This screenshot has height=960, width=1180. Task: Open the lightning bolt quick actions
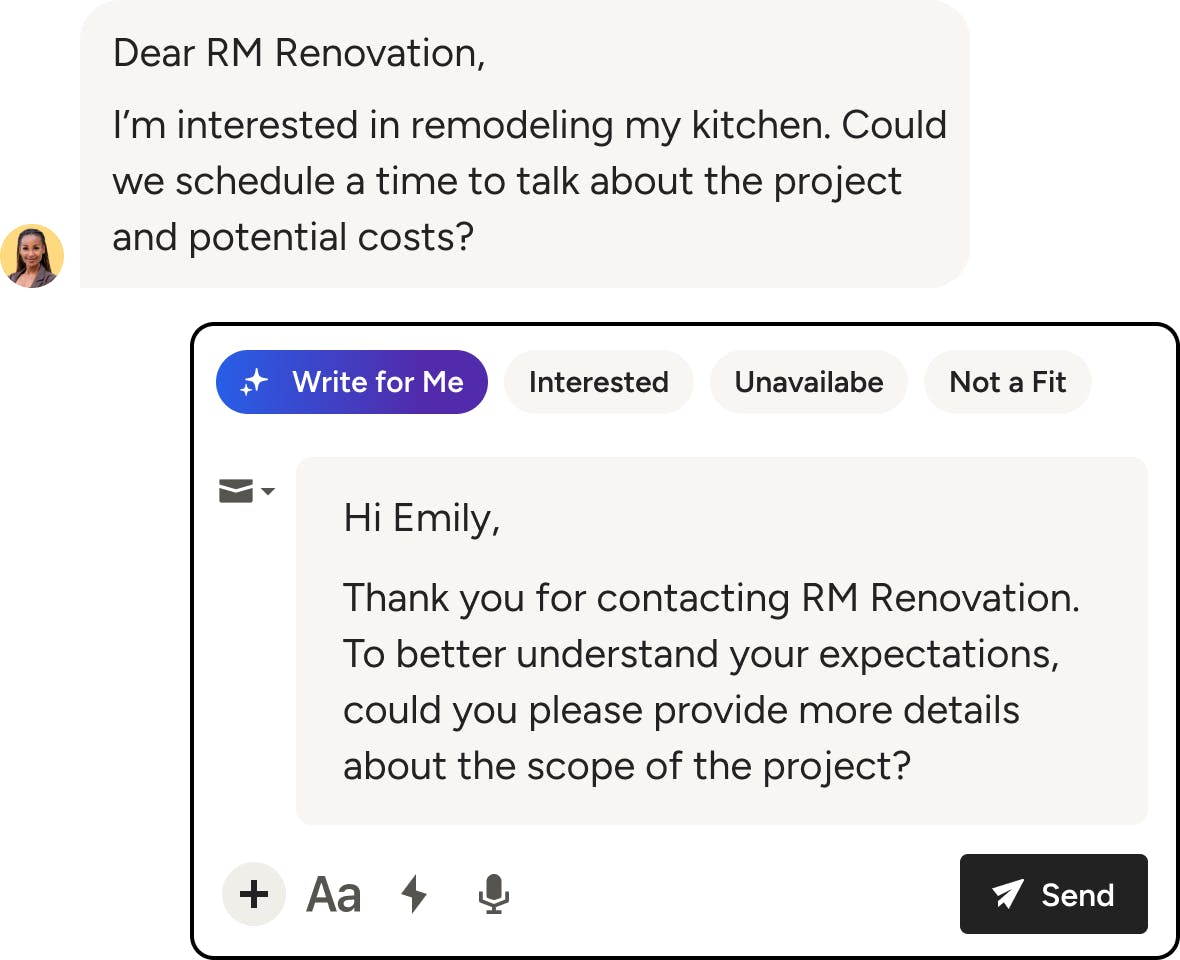414,894
